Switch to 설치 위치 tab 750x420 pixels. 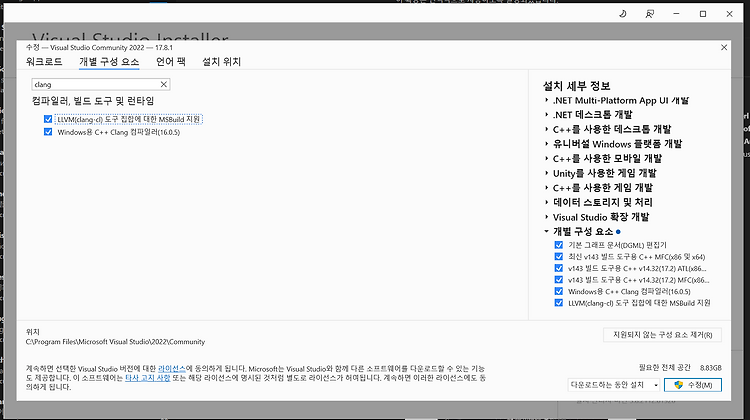coord(221,62)
